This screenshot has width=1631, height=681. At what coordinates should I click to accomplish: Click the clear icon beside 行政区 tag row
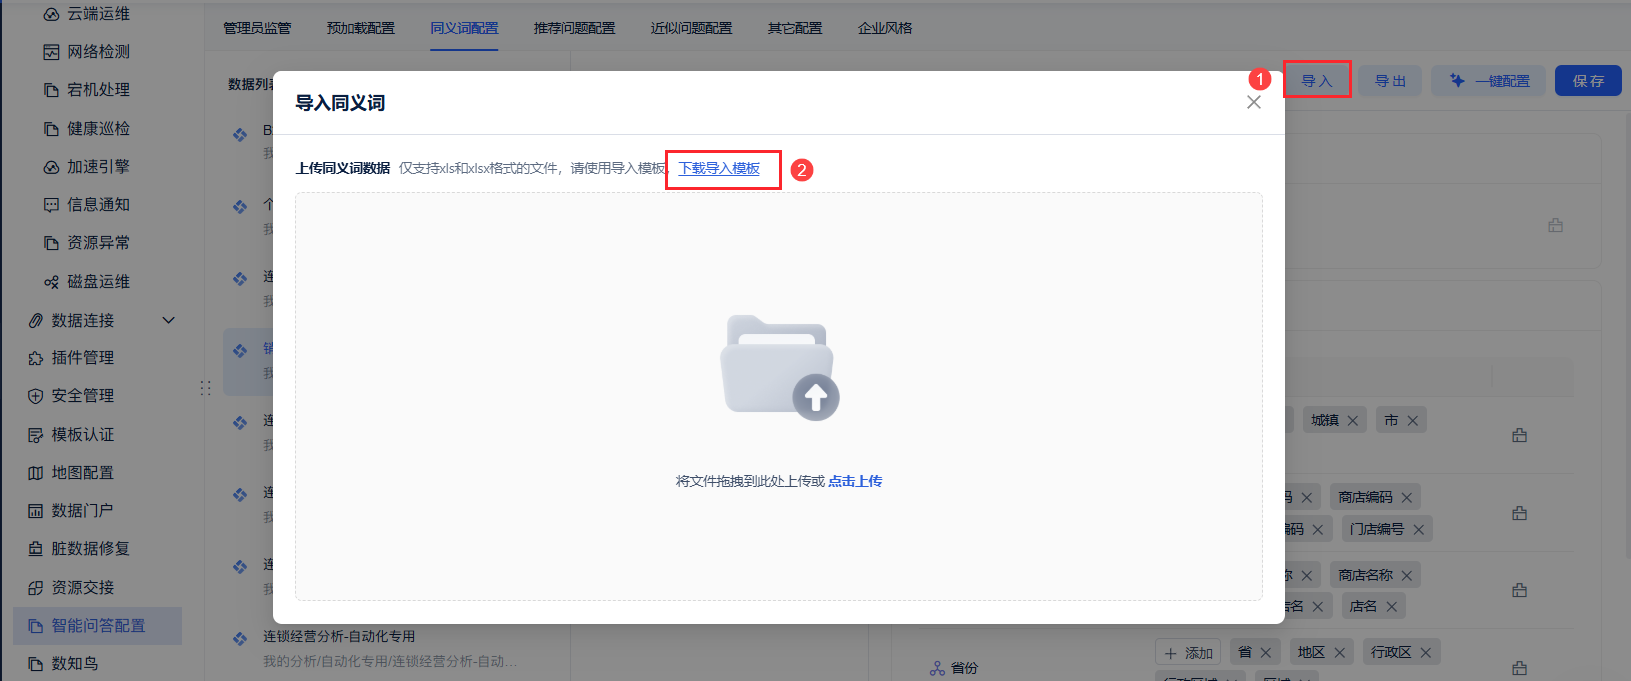tap(1519, 668)
